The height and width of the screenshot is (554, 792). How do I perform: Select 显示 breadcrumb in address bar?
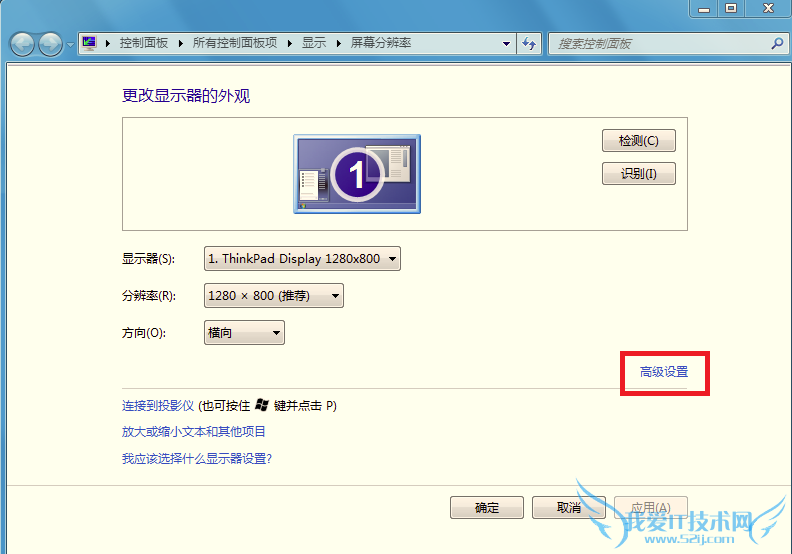tap(314, 43)
